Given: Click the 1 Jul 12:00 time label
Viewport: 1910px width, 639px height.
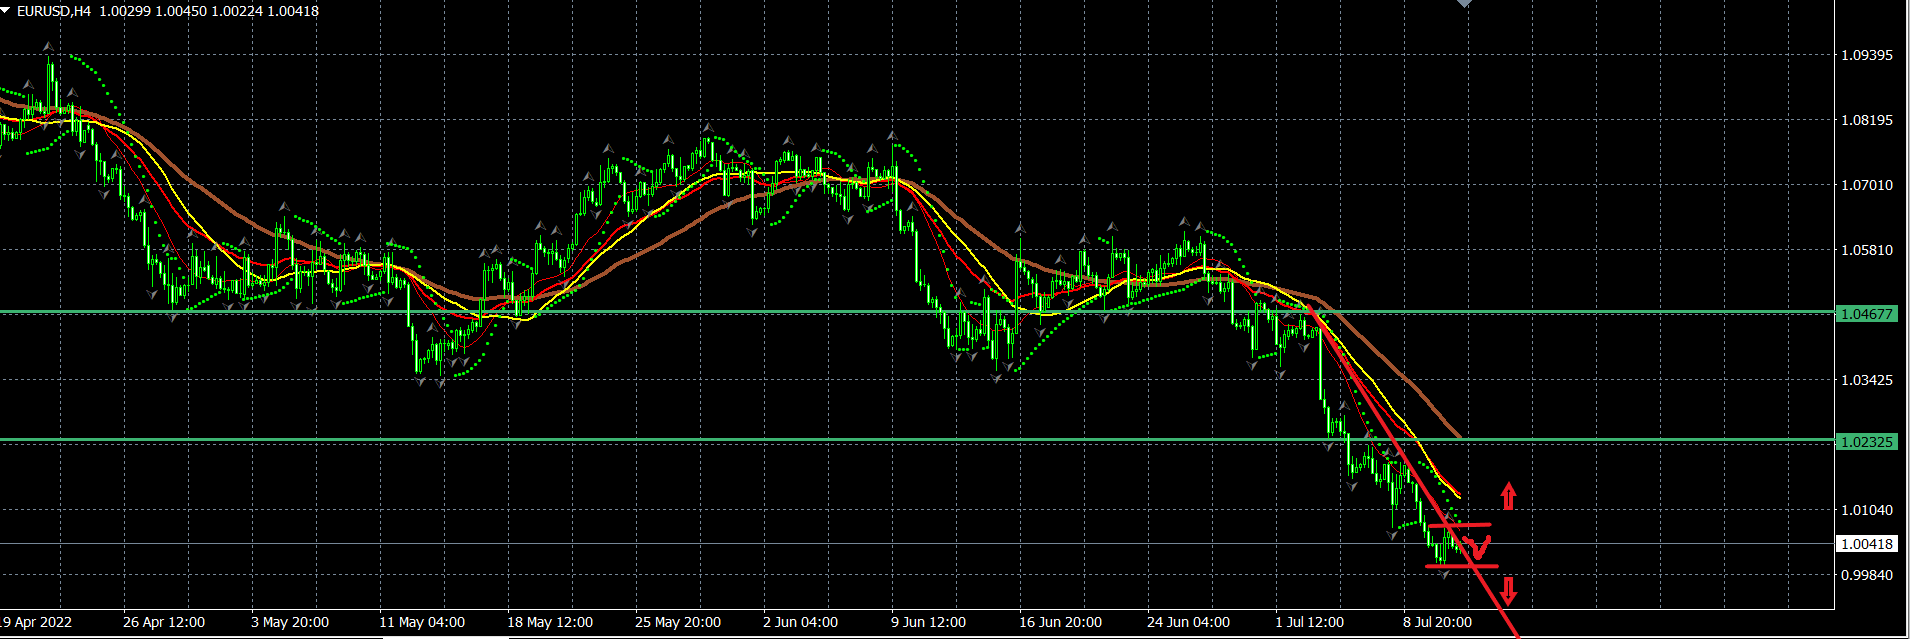Looking at the screenshot, I should 1309,622.
